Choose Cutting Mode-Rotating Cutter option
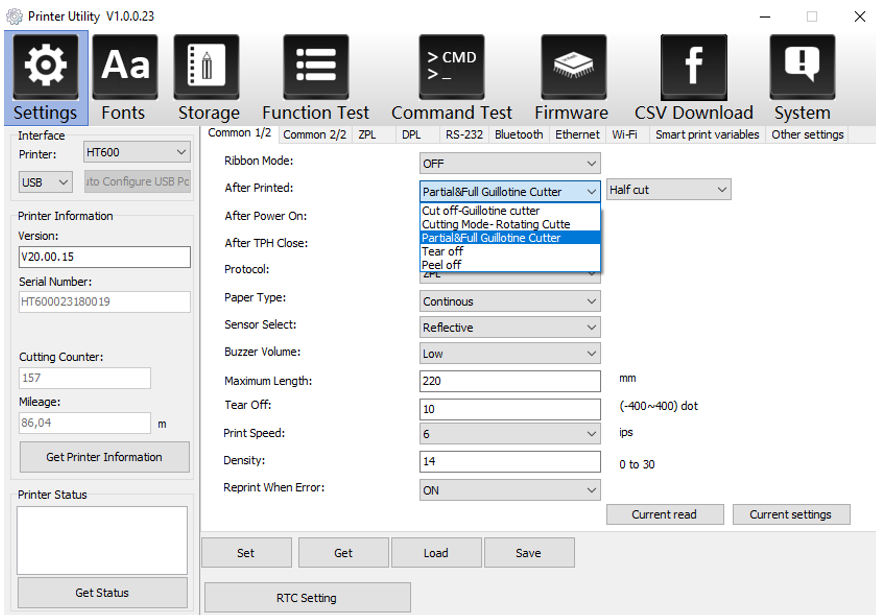876x615 pixels. 510,224
